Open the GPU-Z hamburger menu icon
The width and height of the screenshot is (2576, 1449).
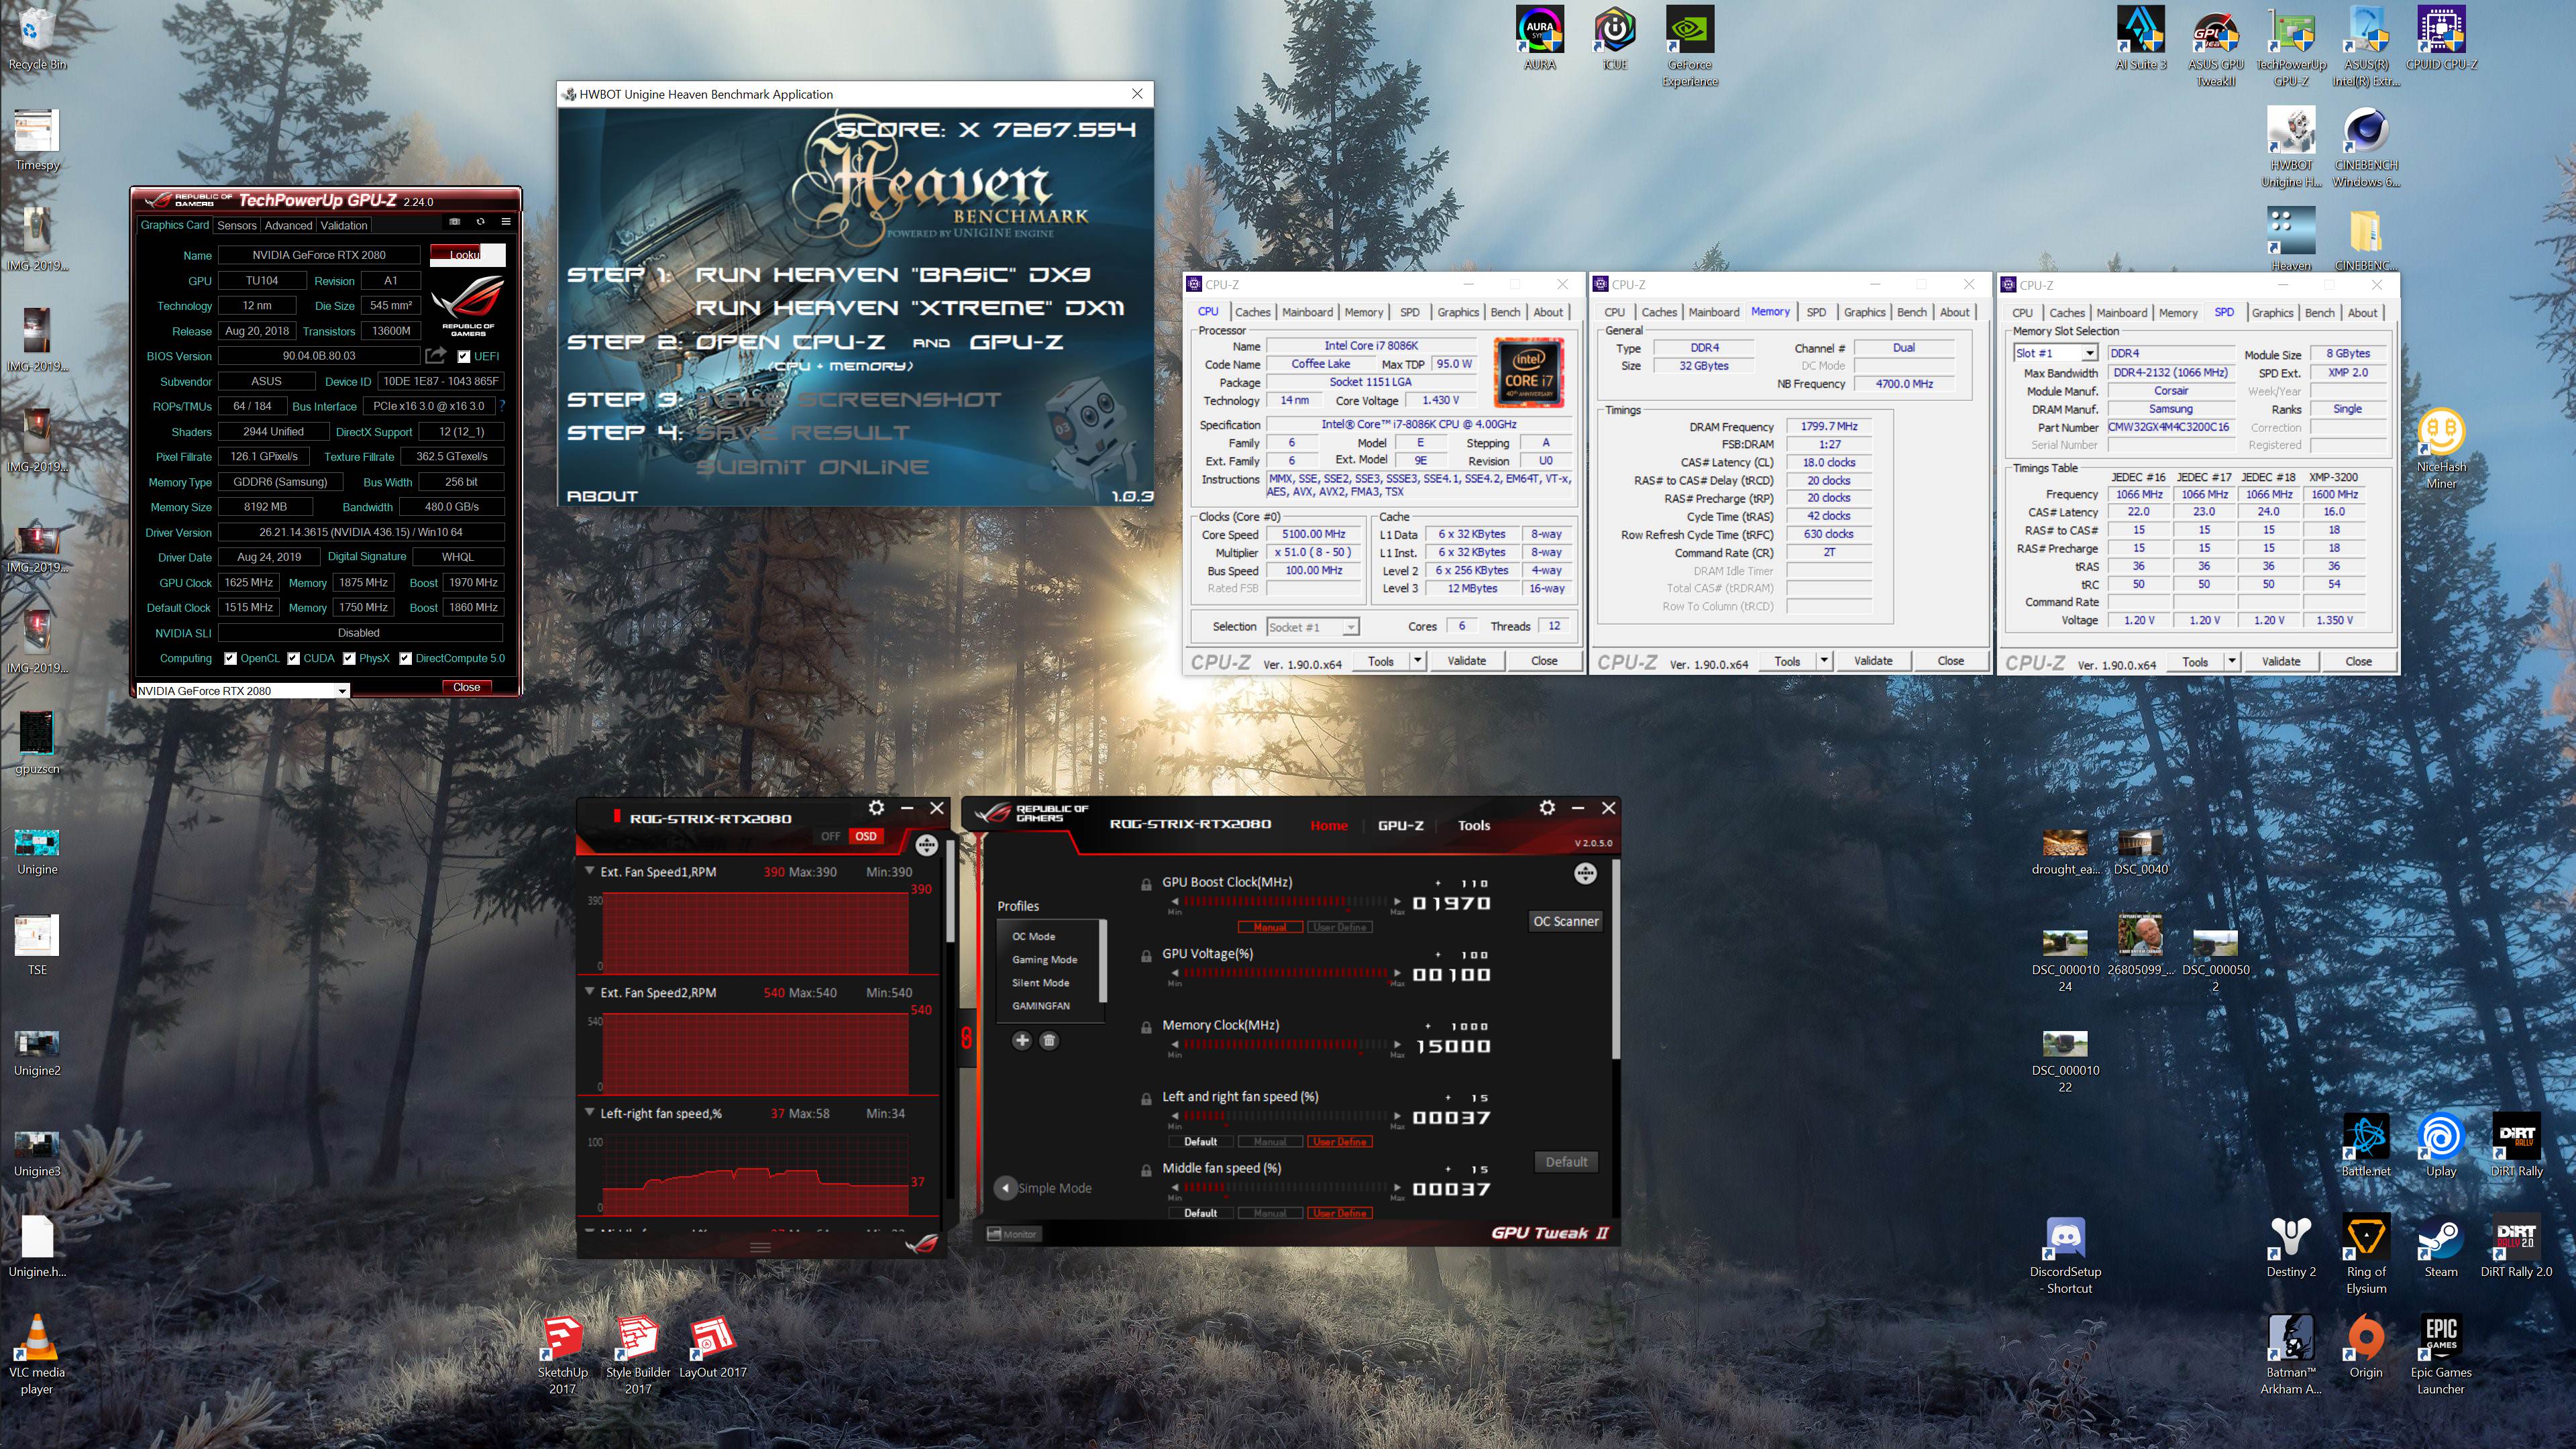pos(506,222)
